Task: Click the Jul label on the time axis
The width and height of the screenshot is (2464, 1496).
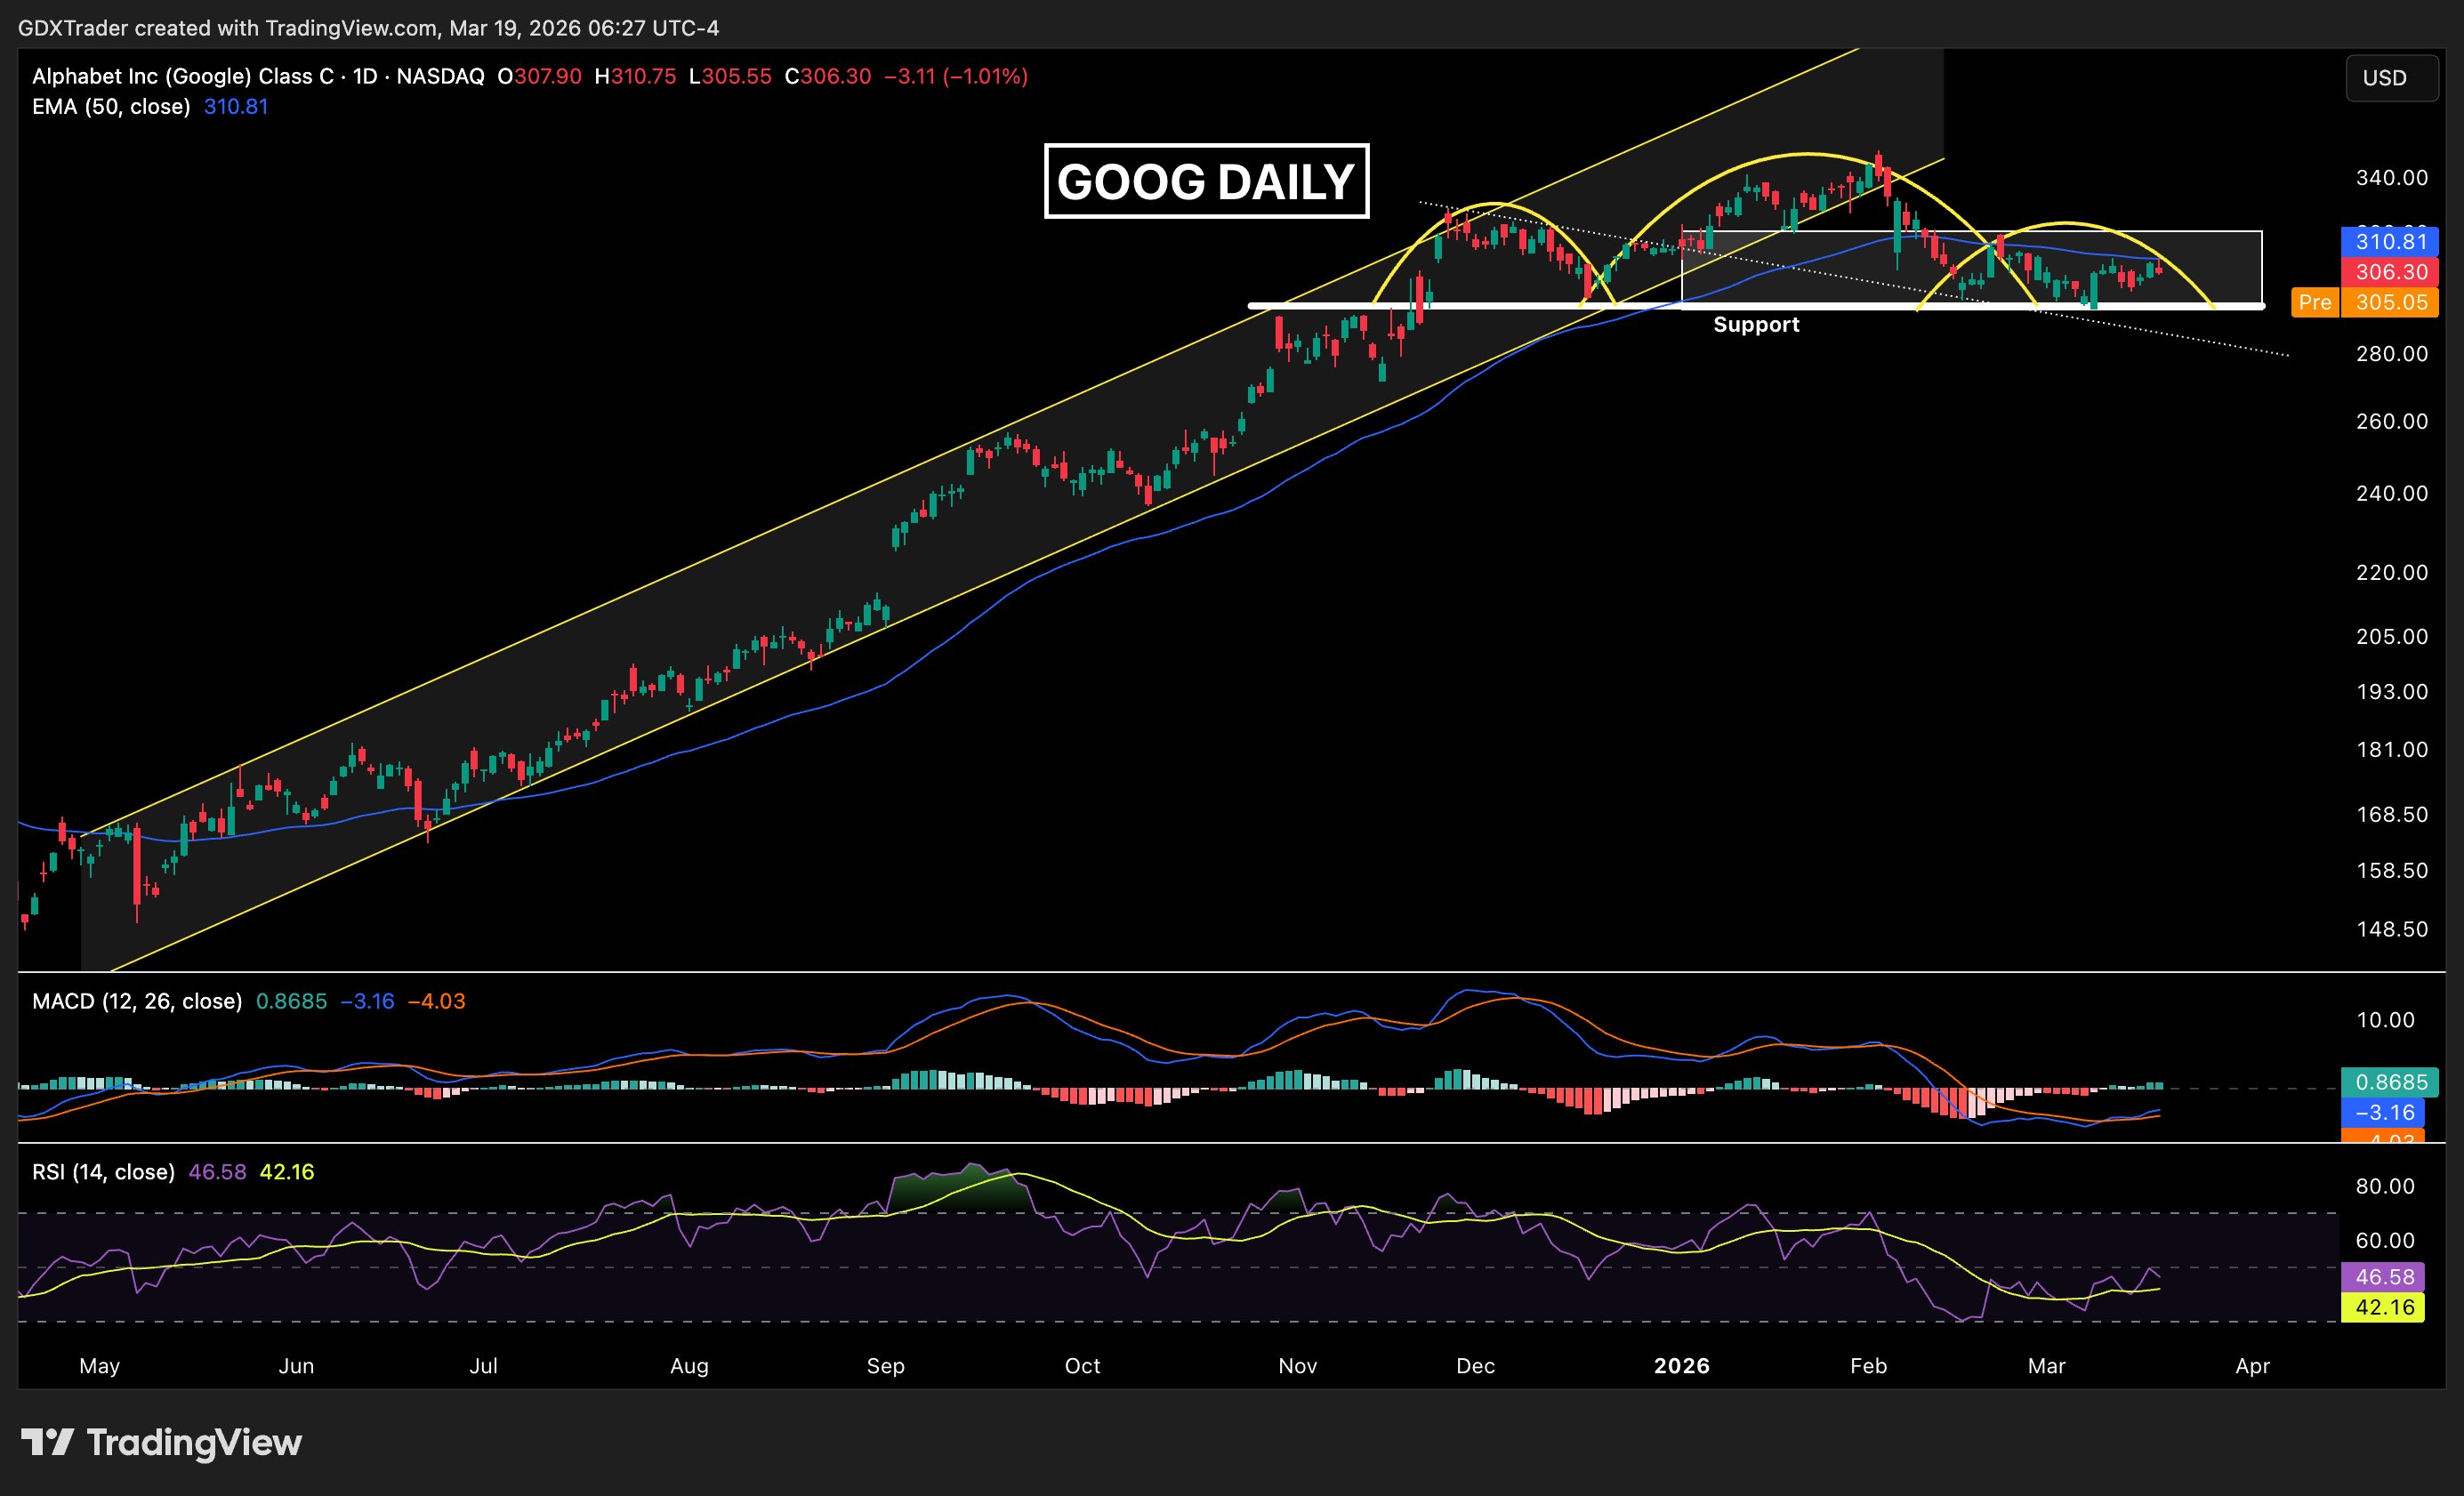Action: [483, 1366]
